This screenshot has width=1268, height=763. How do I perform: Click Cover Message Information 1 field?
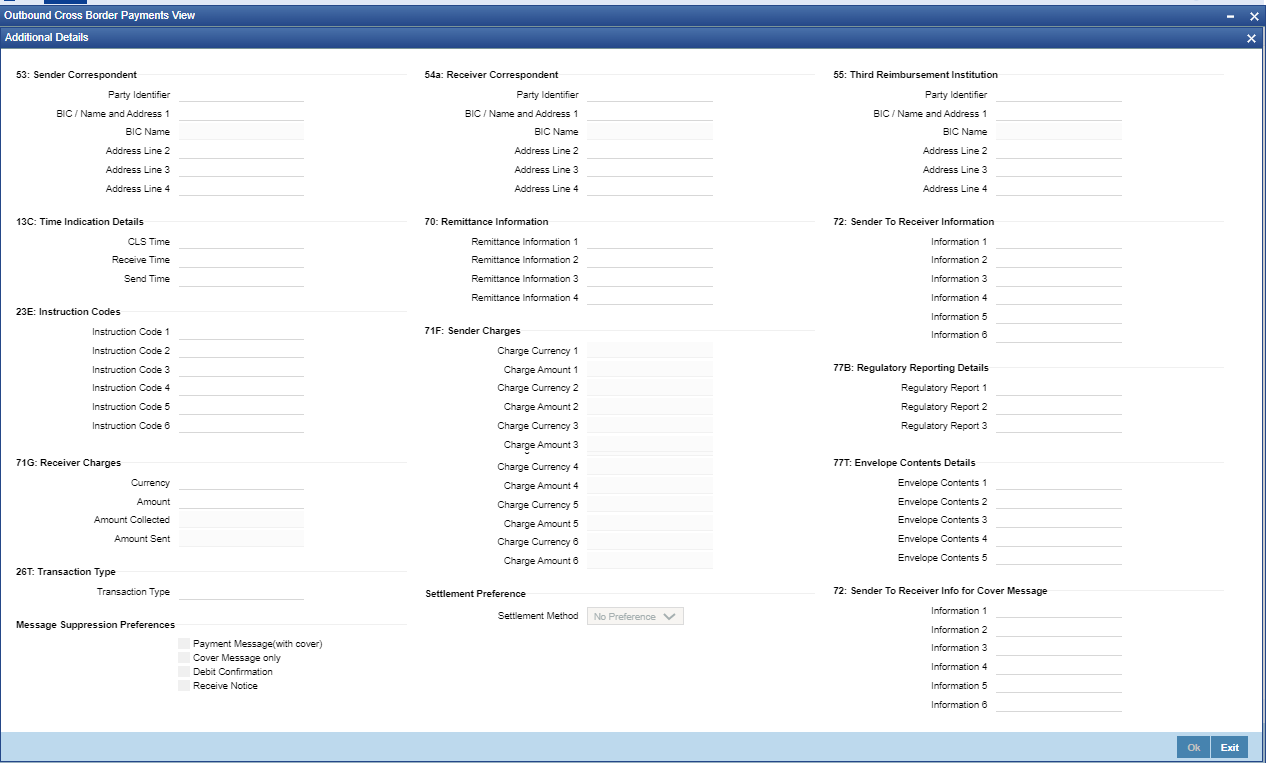1059,610
